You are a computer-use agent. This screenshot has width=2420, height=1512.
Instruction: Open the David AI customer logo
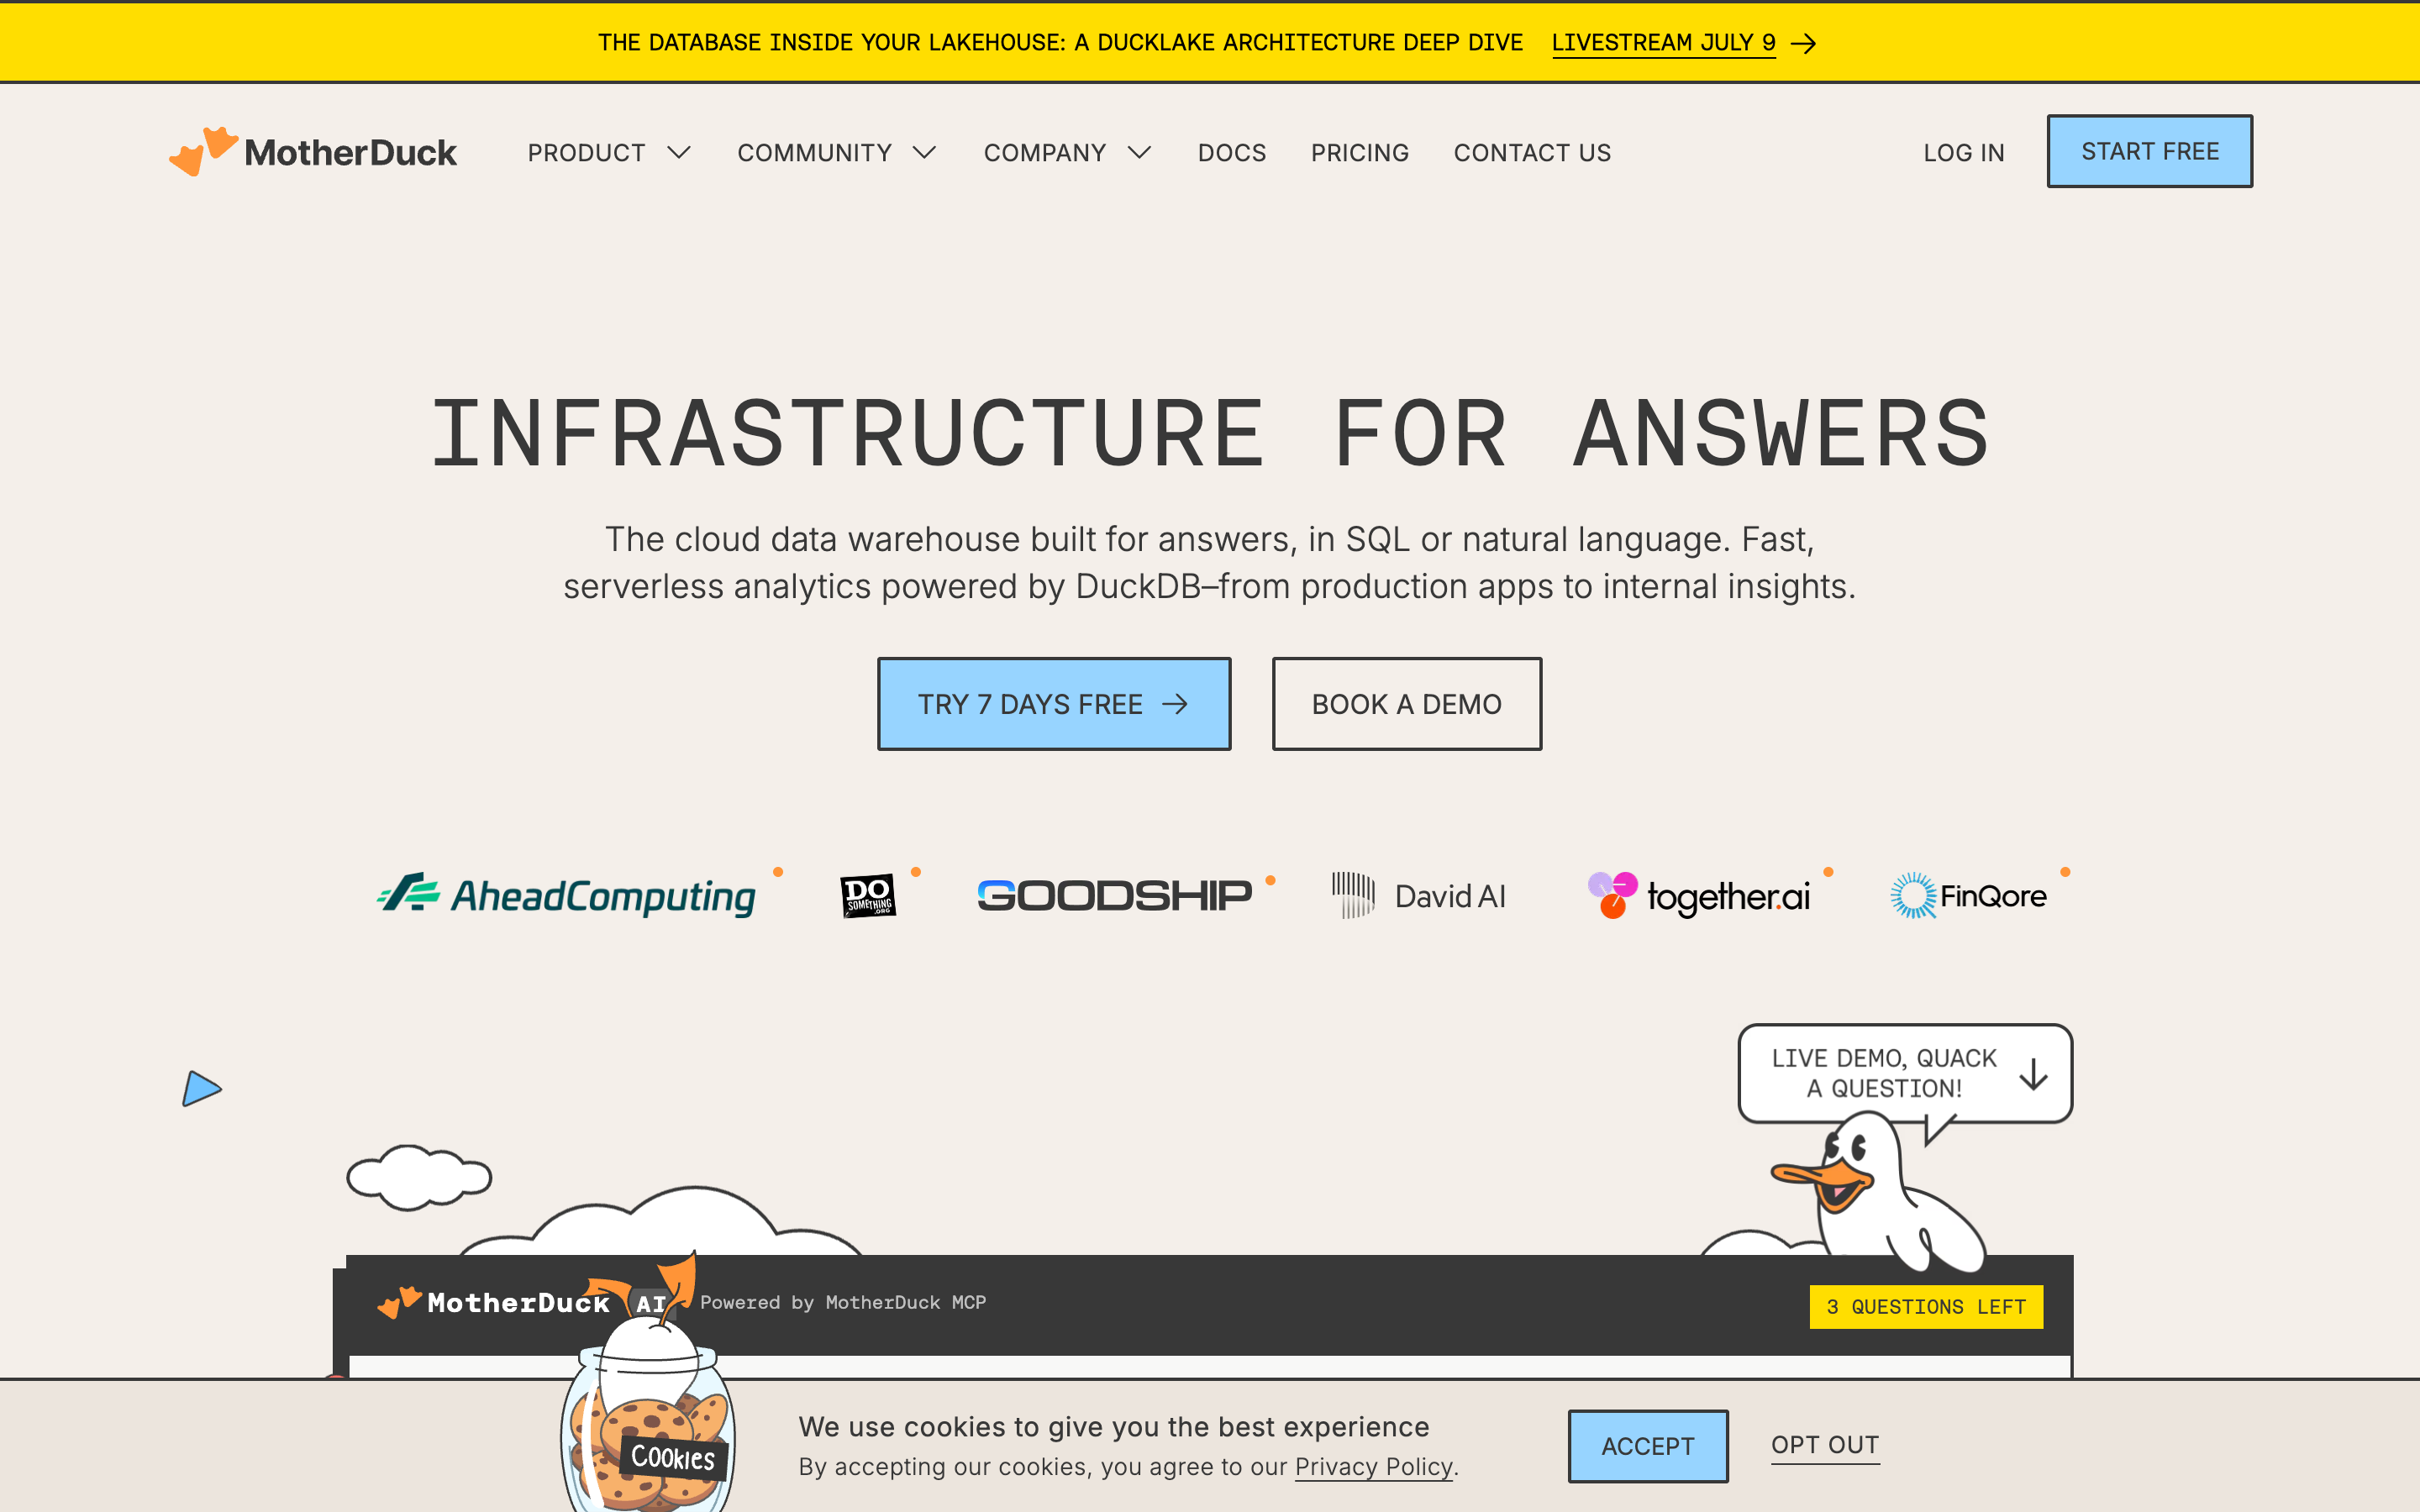pyautogui.click(x=1419, y=895)
